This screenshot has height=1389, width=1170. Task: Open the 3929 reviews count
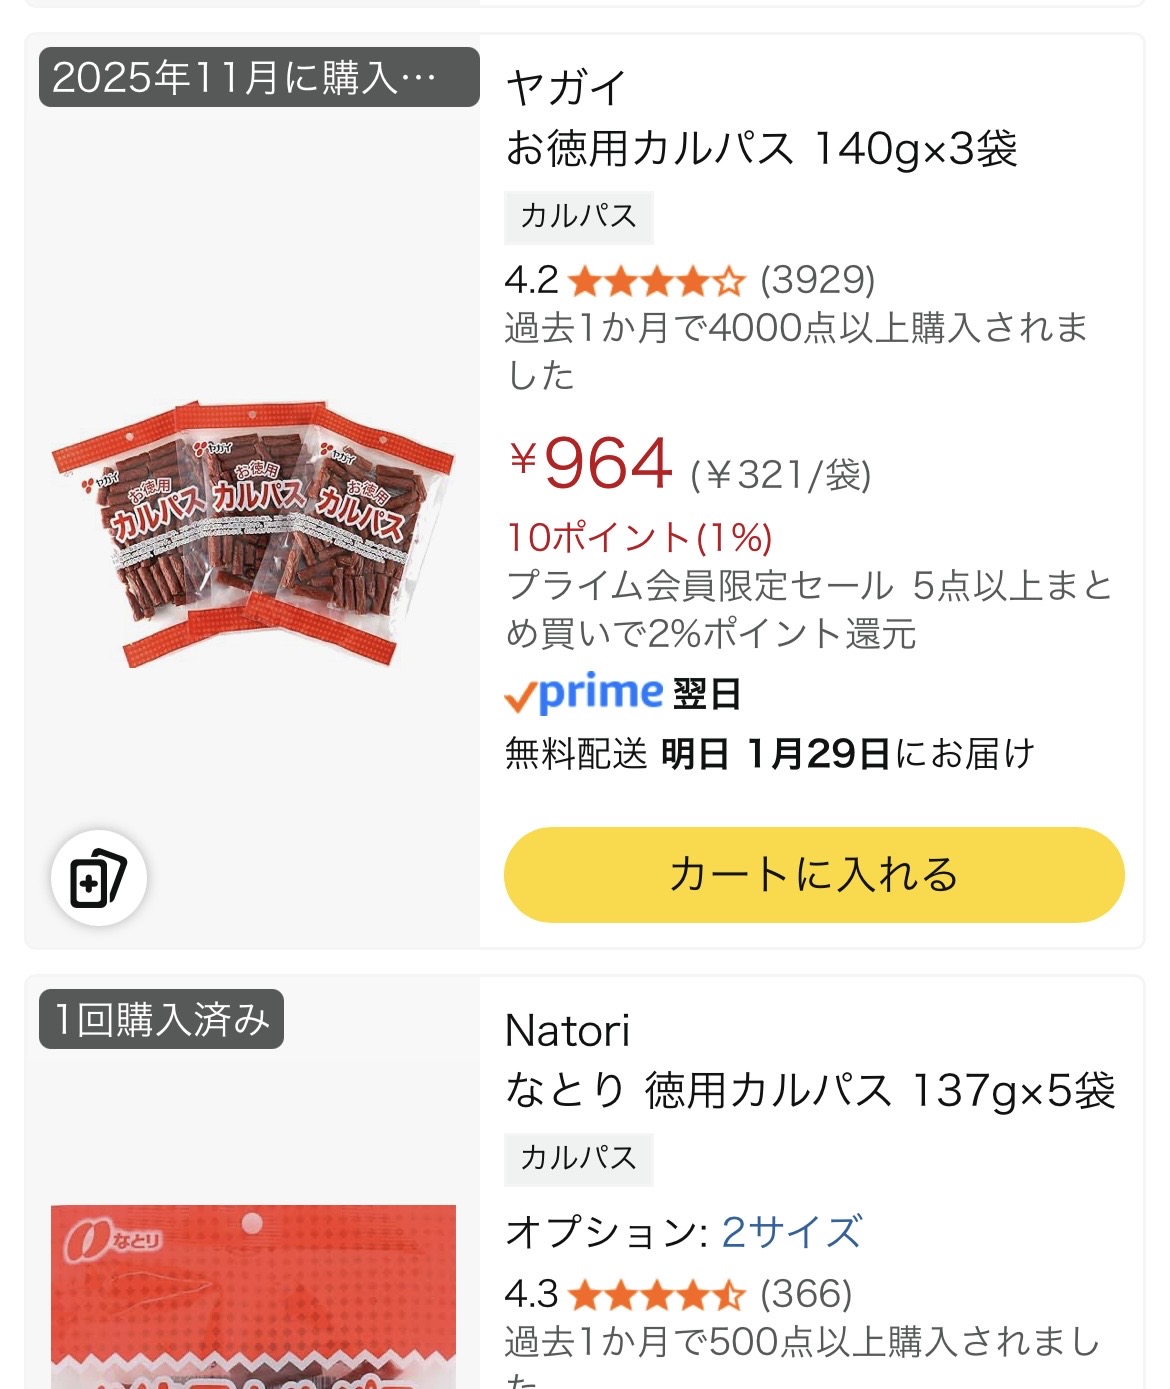click(817, 281)
